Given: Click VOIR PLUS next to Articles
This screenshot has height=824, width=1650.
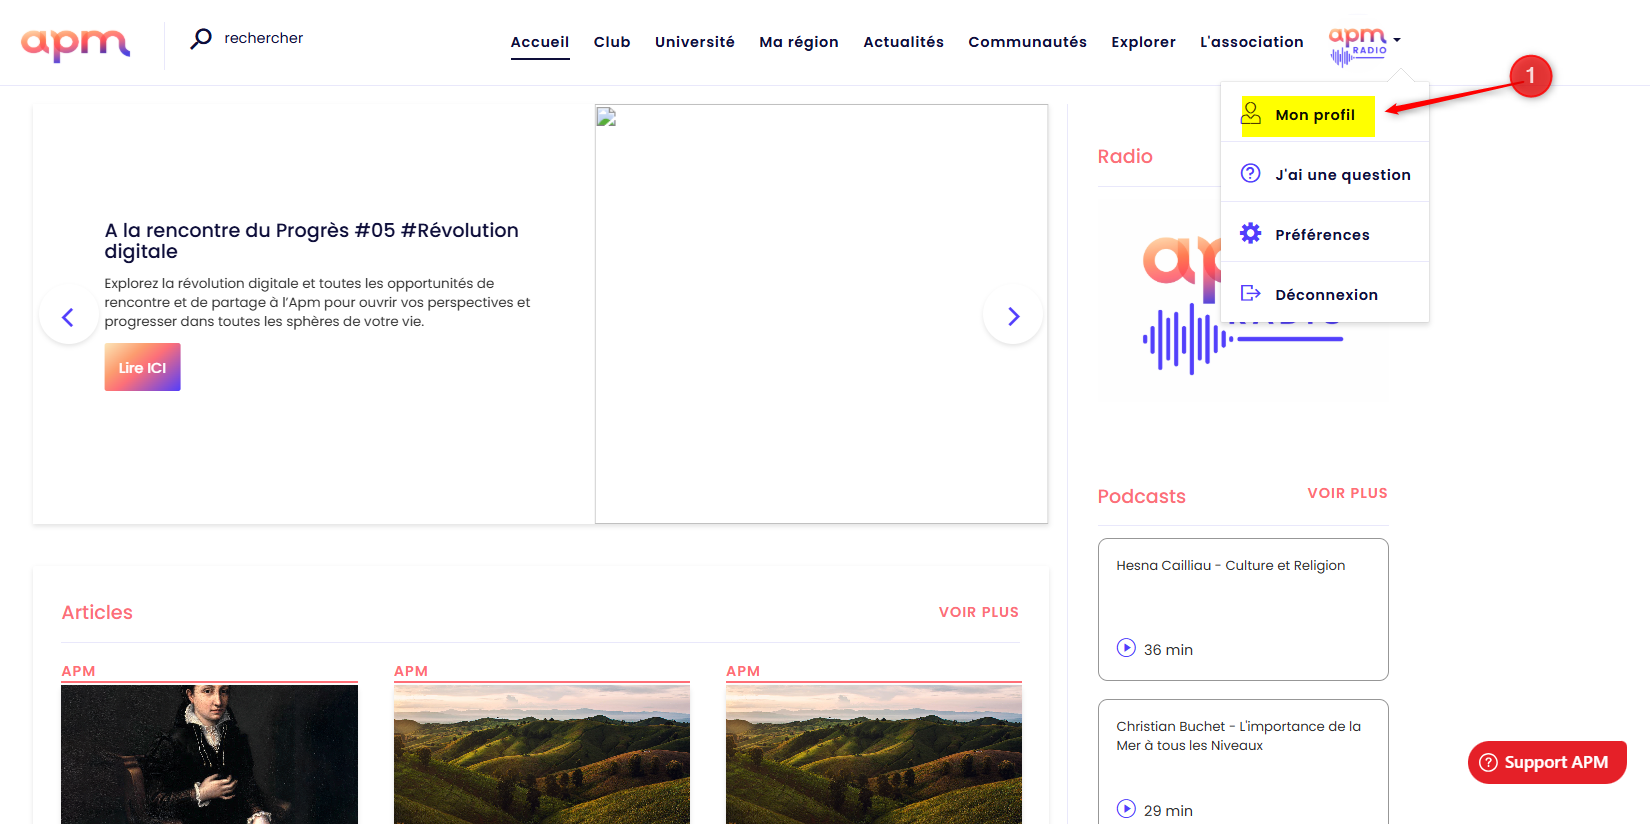Looking at the screenshot, I should [978, 612].
